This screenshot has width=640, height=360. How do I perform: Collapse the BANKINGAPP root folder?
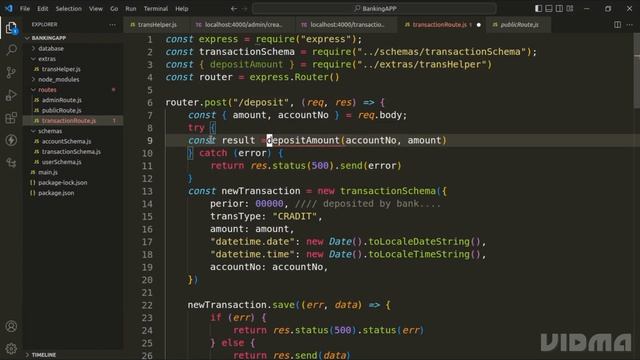pos(73,38)
